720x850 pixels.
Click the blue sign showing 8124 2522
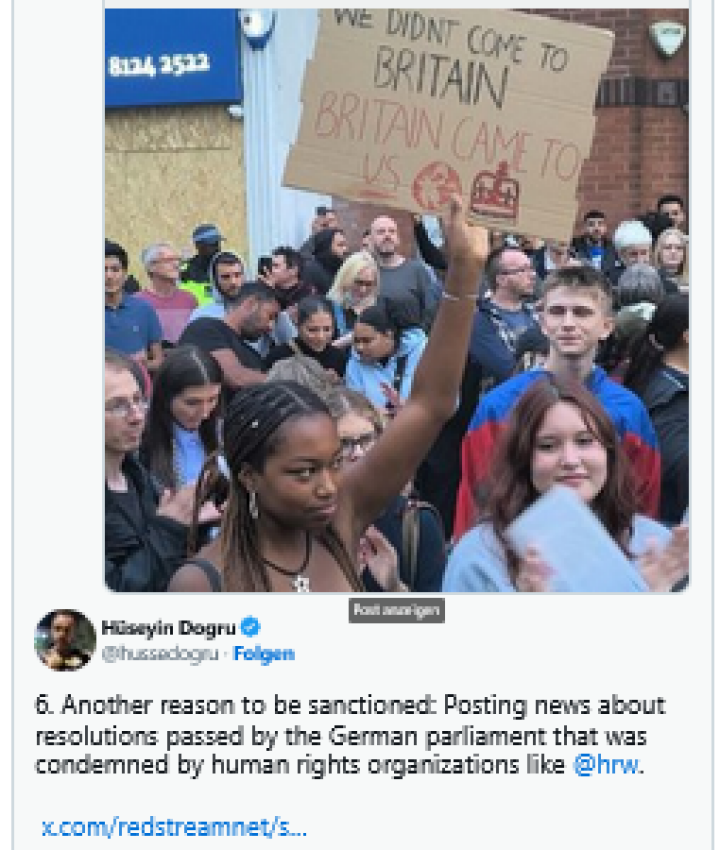coord(173,58)
